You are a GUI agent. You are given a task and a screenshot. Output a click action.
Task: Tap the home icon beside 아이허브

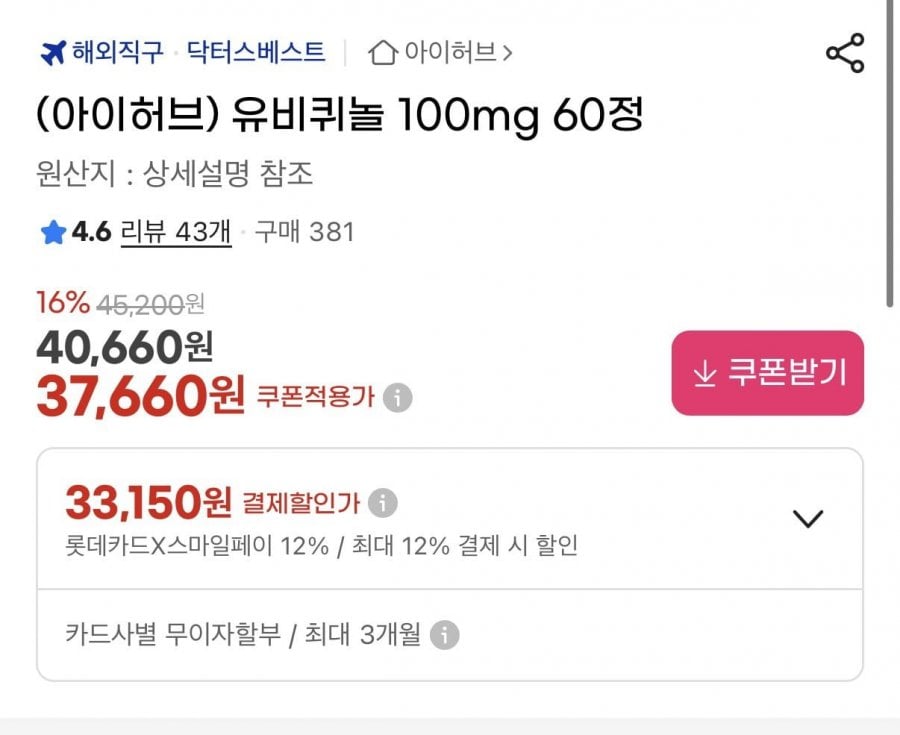coord(382,52)
